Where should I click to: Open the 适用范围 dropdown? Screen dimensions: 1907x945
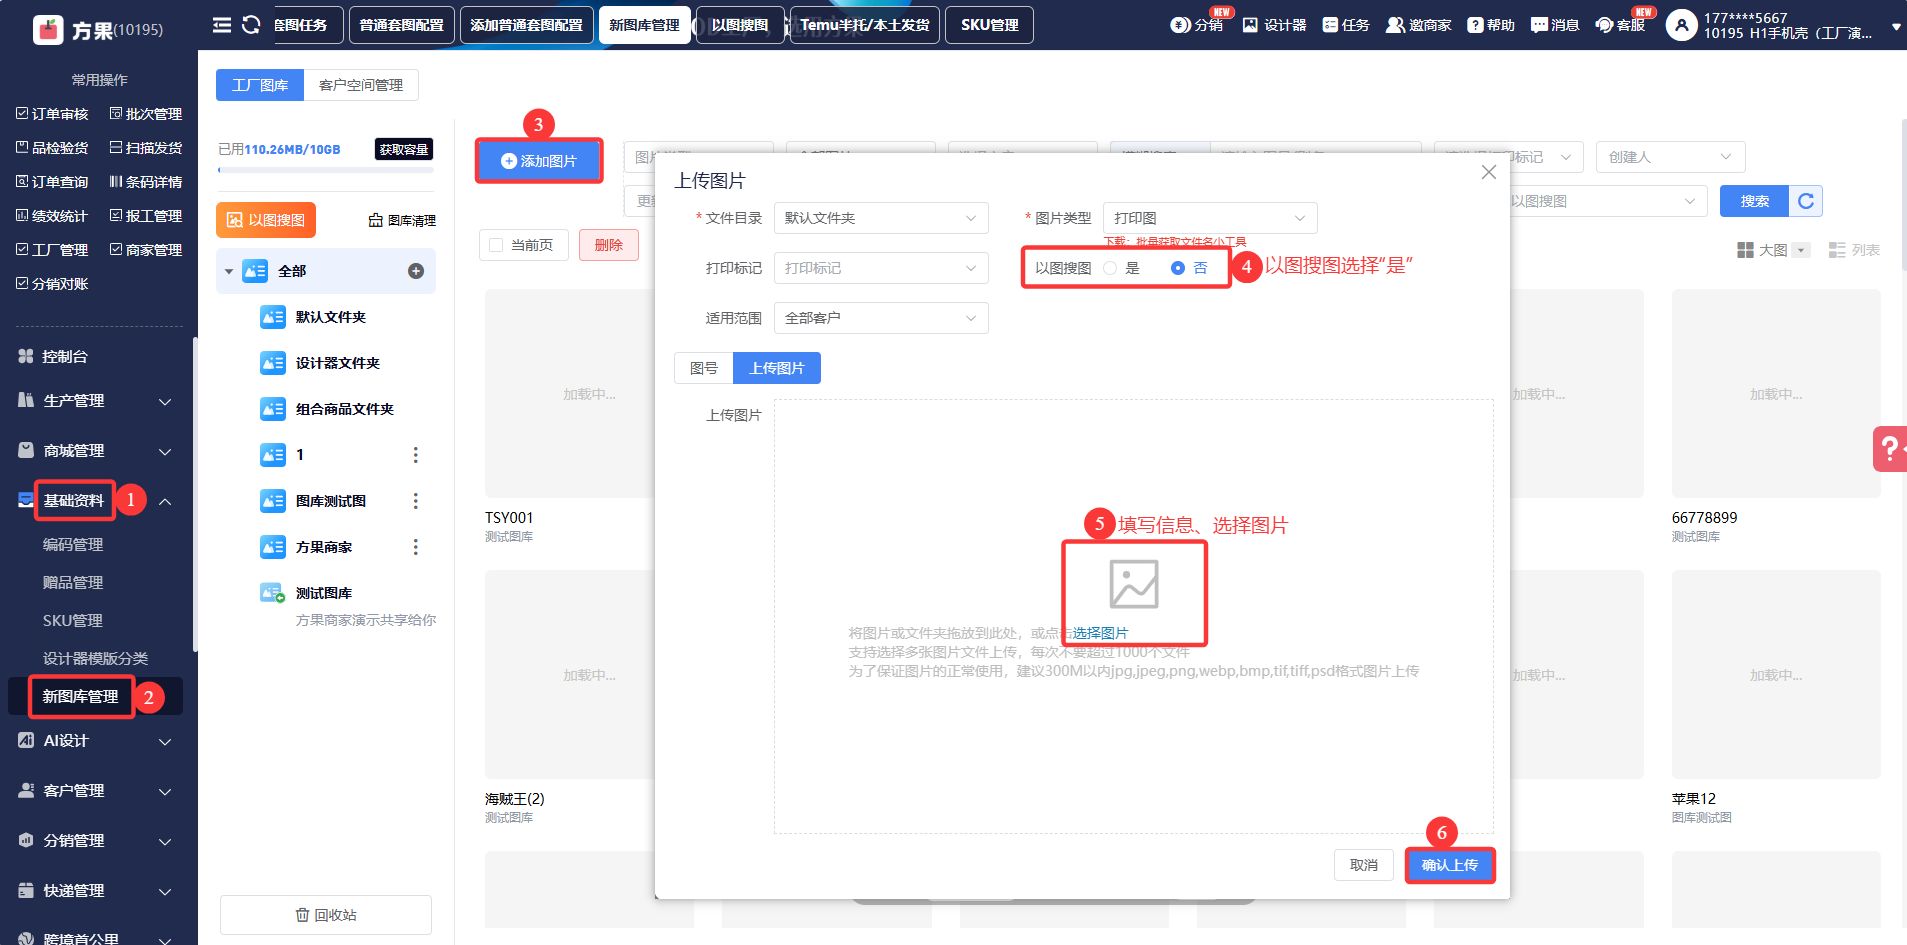point(881,318)
